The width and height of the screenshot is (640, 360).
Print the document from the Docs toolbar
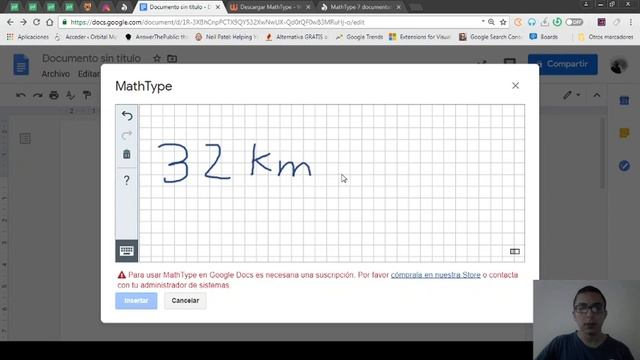coord(54,95)
